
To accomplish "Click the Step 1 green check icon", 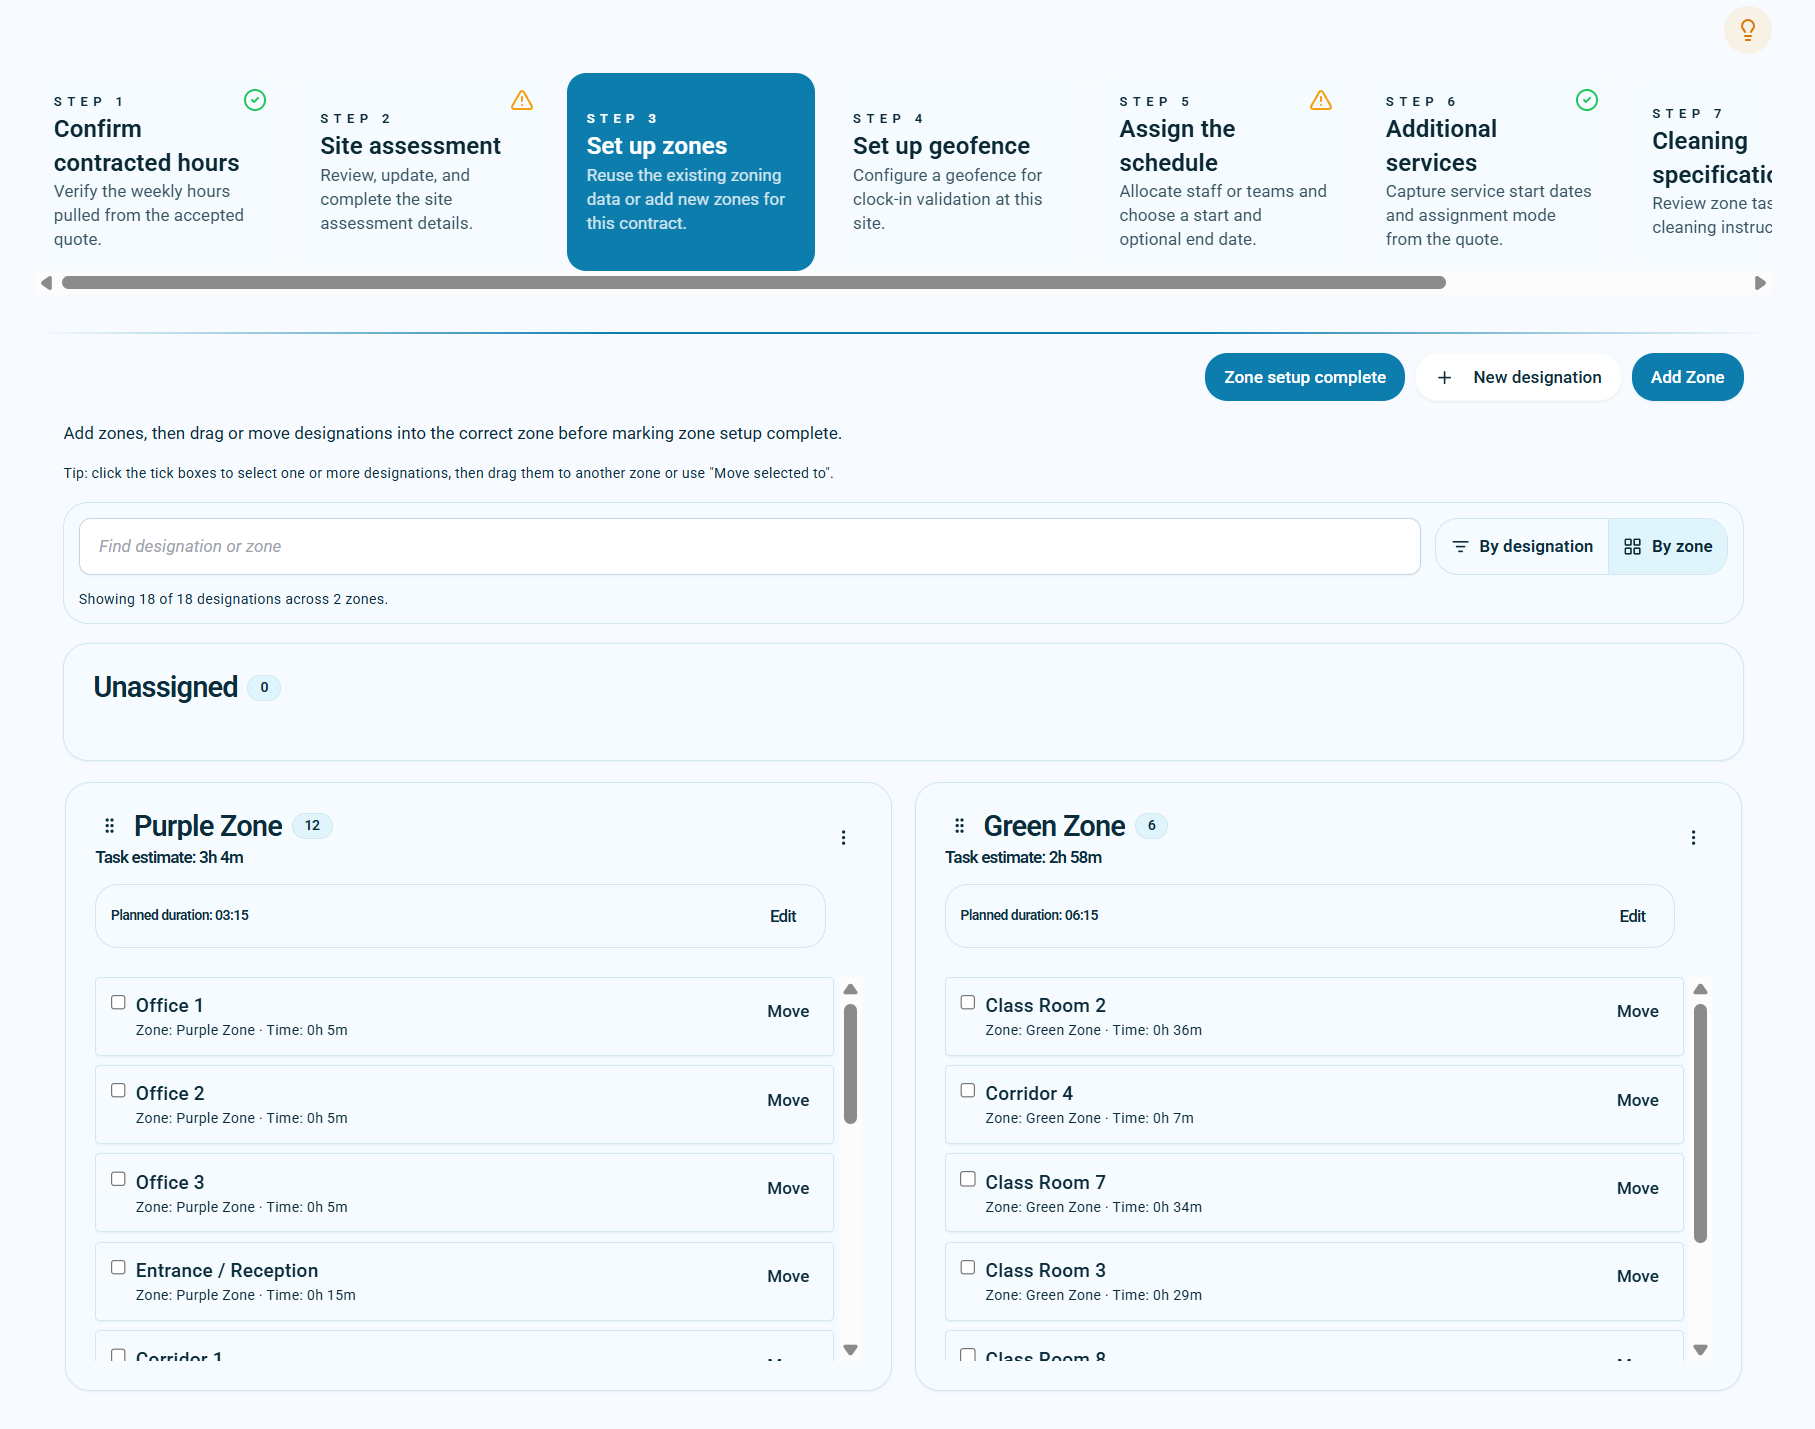I will (255, 100).
